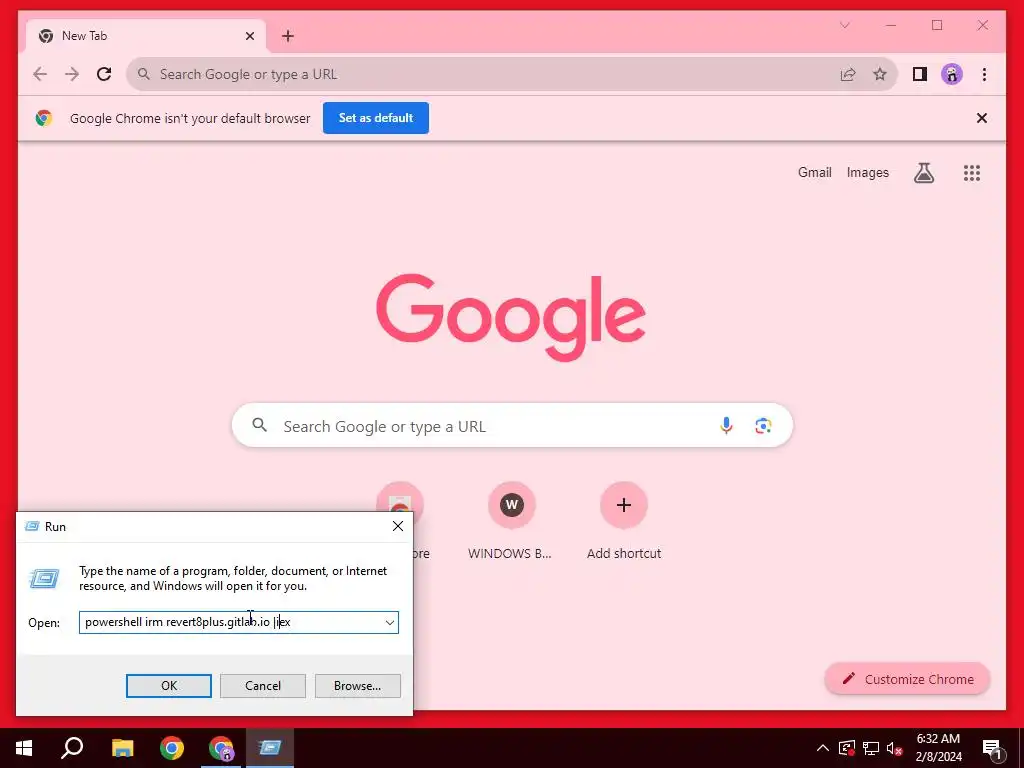Dismiss the default browser notification bar
1024x768 pixels.
981,118
